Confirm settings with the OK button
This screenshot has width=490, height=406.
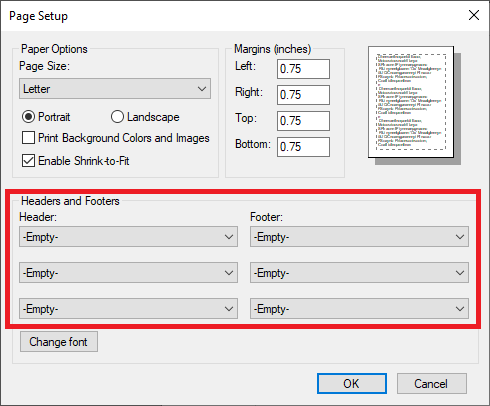coord(352,384)
